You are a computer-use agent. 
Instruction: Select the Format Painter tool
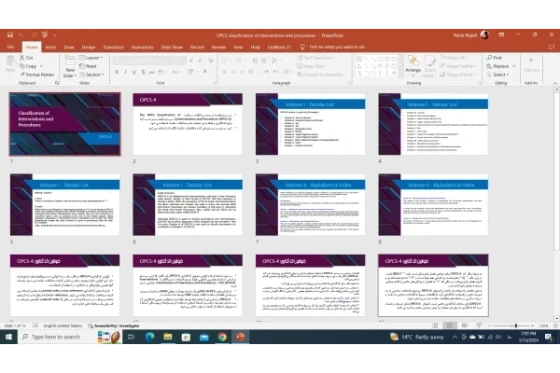click(x=37, y=75)
